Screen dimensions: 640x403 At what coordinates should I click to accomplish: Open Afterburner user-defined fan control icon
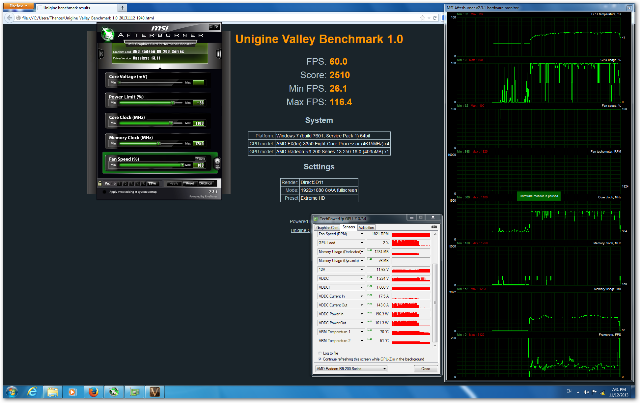pyautogui.click(x=218, y=161)
